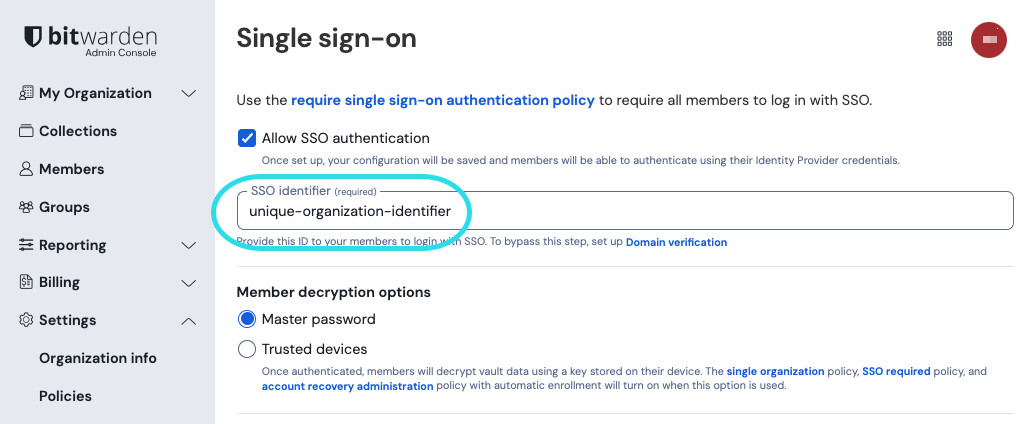Click the Bitwarden shield logo

(x=33, y=38)
